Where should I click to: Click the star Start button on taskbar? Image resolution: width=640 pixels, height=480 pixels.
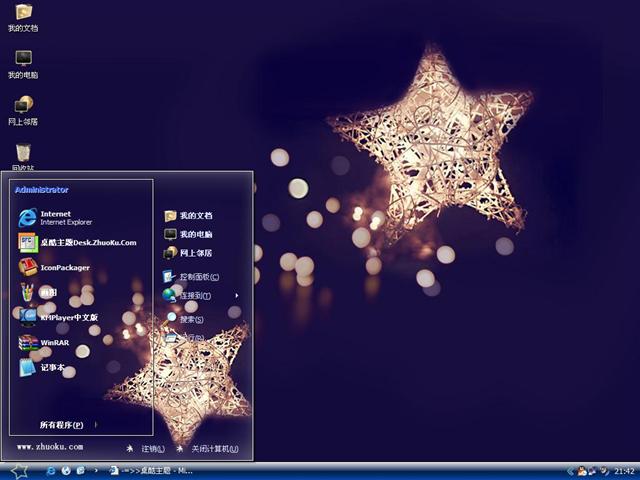18,470
